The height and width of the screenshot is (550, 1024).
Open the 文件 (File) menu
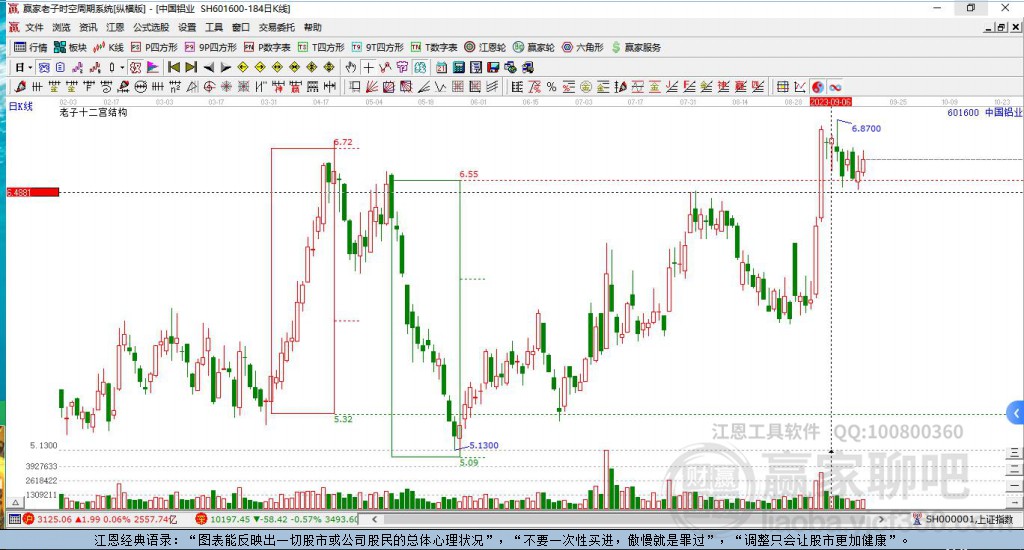click(34, 27)
